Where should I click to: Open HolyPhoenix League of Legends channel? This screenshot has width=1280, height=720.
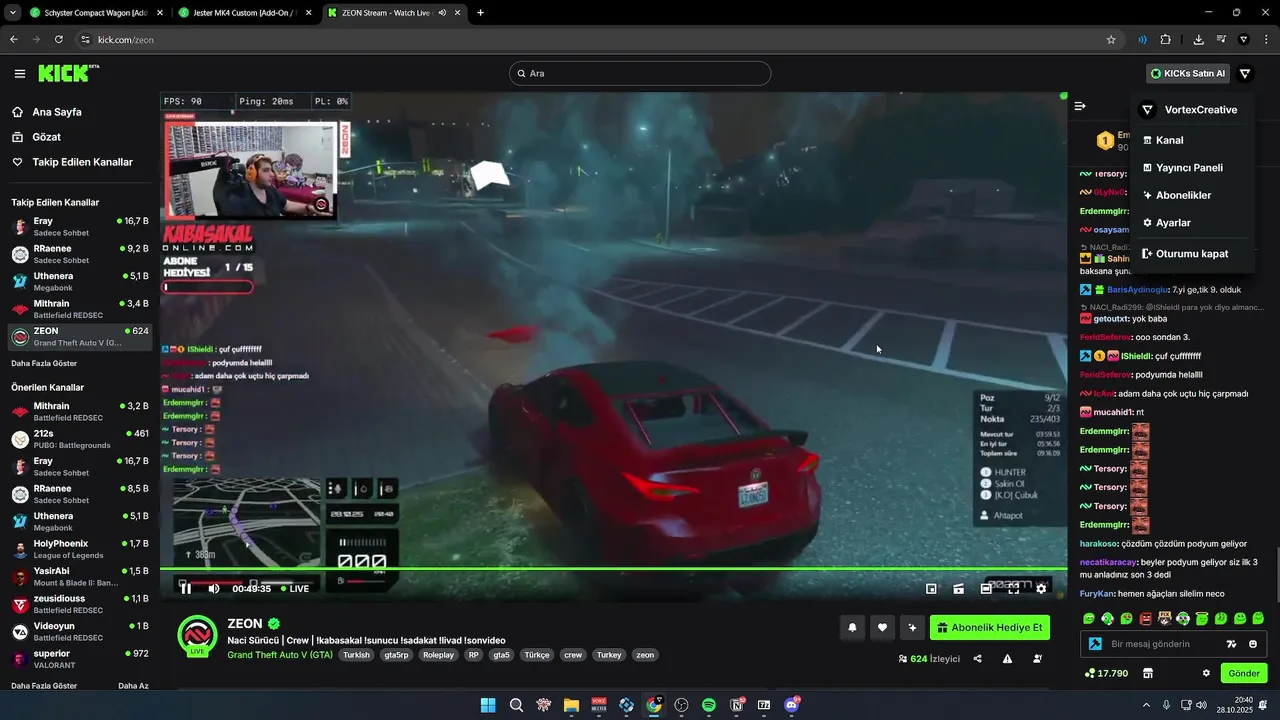pos(80,549)
